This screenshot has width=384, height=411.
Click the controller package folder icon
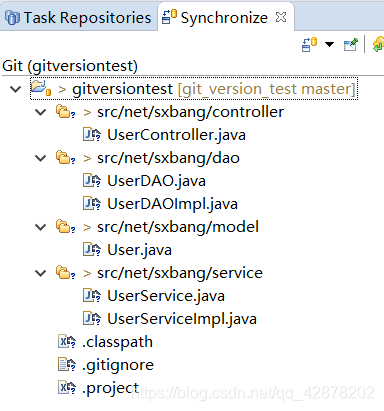tap(65, 112)
